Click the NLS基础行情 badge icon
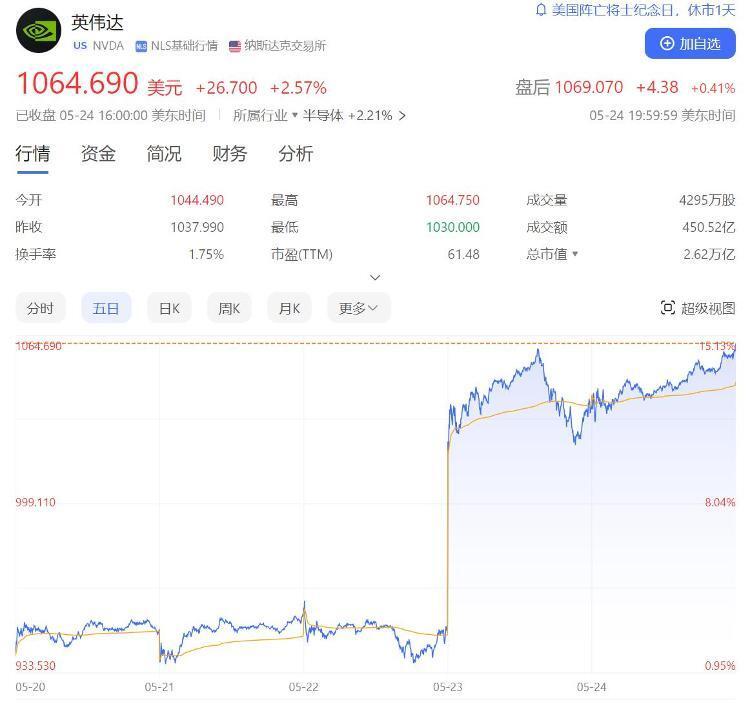 pyautogui.click(x=141, y=46)
